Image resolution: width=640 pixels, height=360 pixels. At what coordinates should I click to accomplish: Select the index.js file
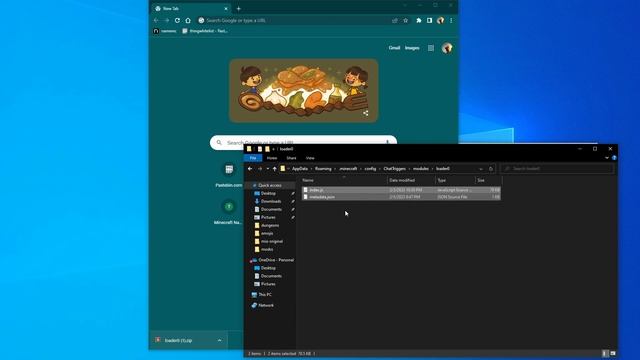click(401, 190)
